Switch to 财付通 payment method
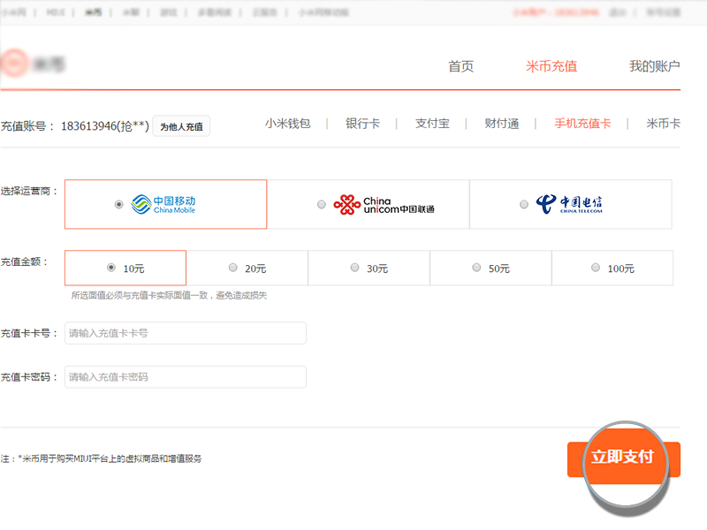Viewport: 707px width, 530px height. click(501, 123)
